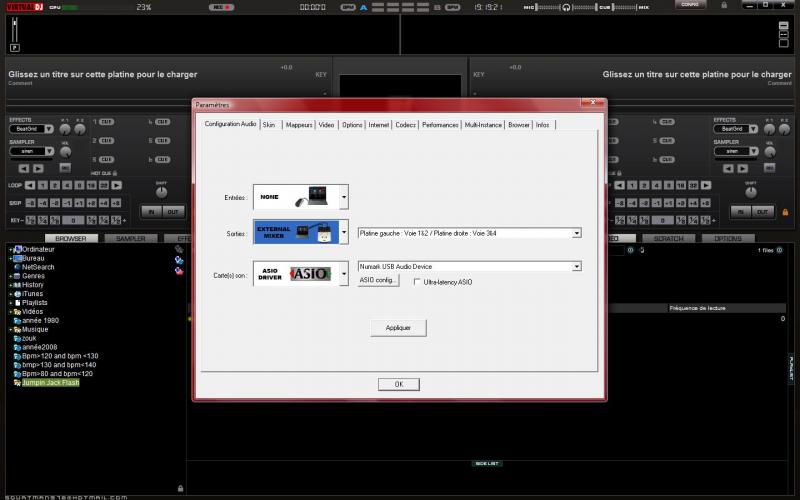The height and width of the screenshot is (500, 800).
Task: Open the Entrées selector dropdown arrow
Action: (344, 197)
